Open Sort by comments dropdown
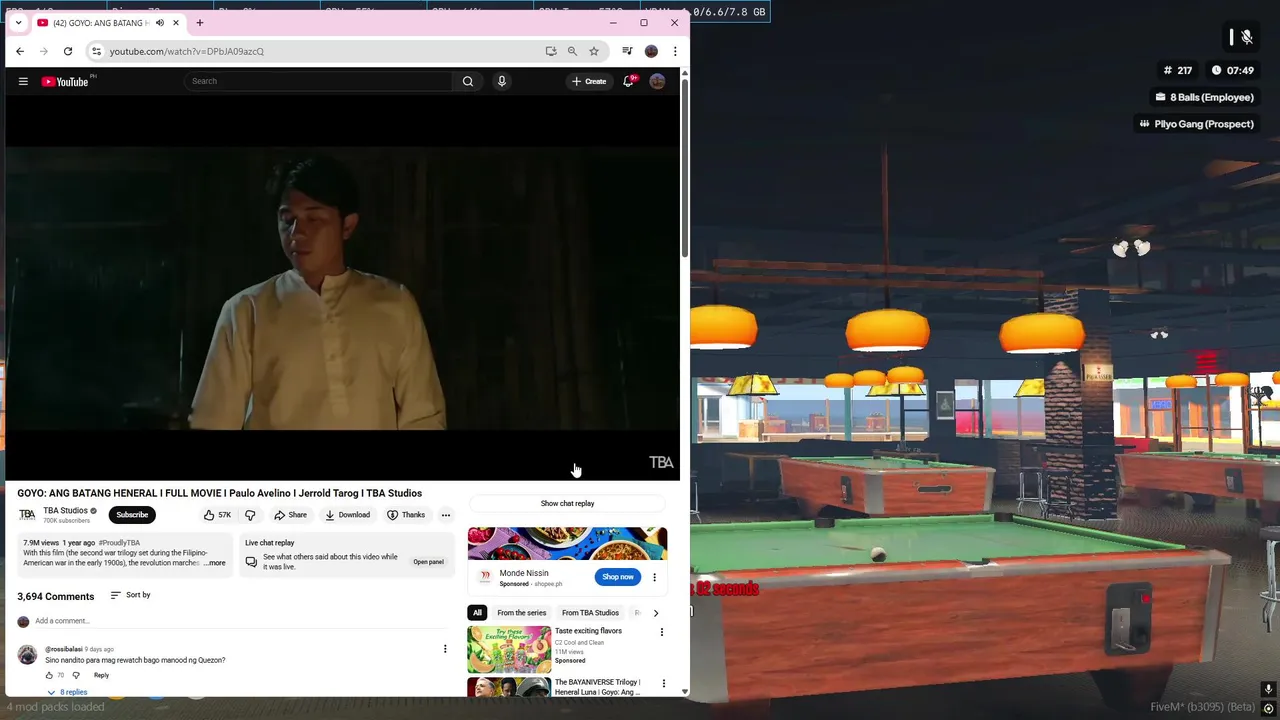Viewport: 1280px width, 720px height. (131, 595)
